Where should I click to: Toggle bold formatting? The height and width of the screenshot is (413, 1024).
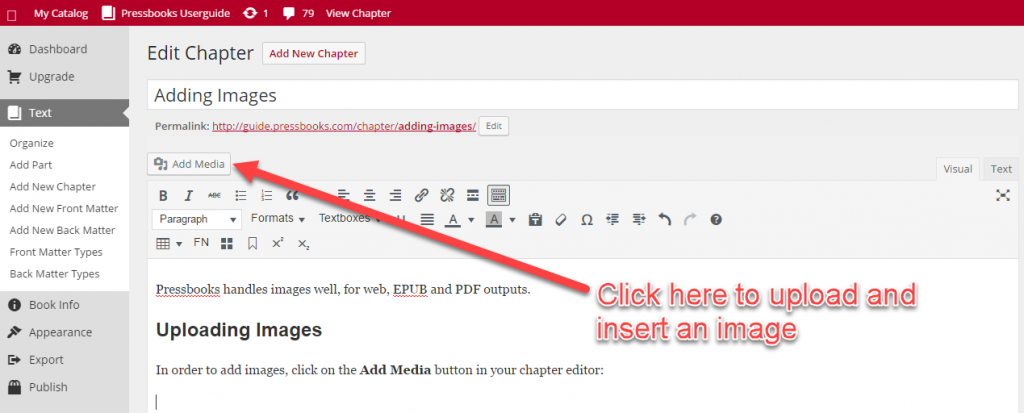coord(163,195)
